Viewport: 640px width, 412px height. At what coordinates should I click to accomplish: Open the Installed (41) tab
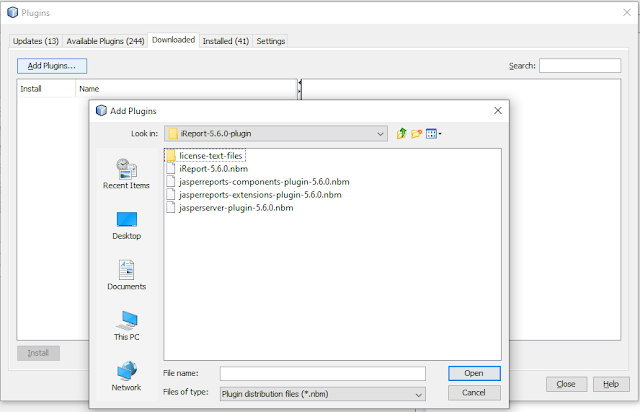point(226,41)
